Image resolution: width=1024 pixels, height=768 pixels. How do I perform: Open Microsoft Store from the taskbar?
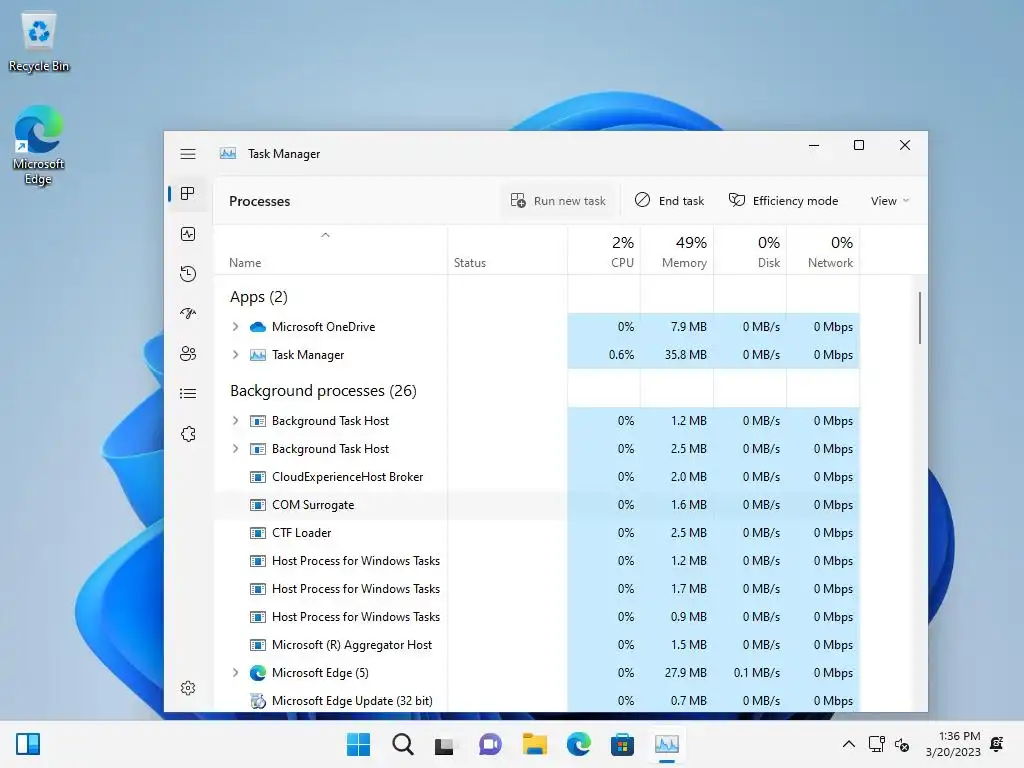pos(622,744)
